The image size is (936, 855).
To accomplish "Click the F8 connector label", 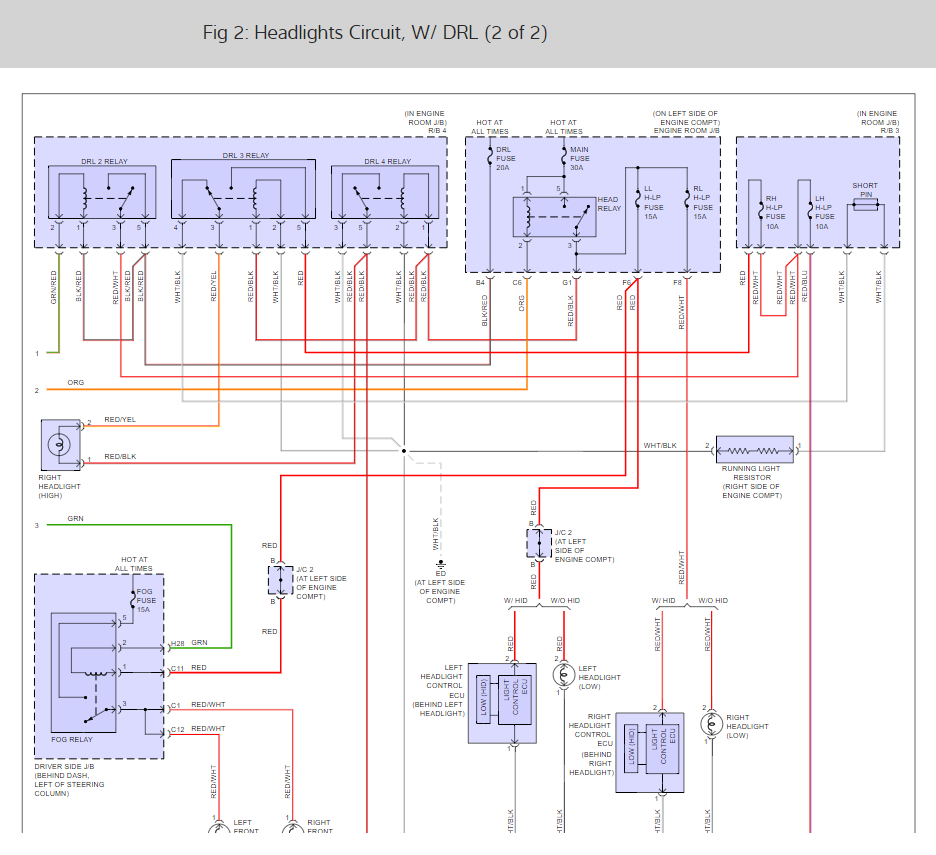I will (677, 283).
